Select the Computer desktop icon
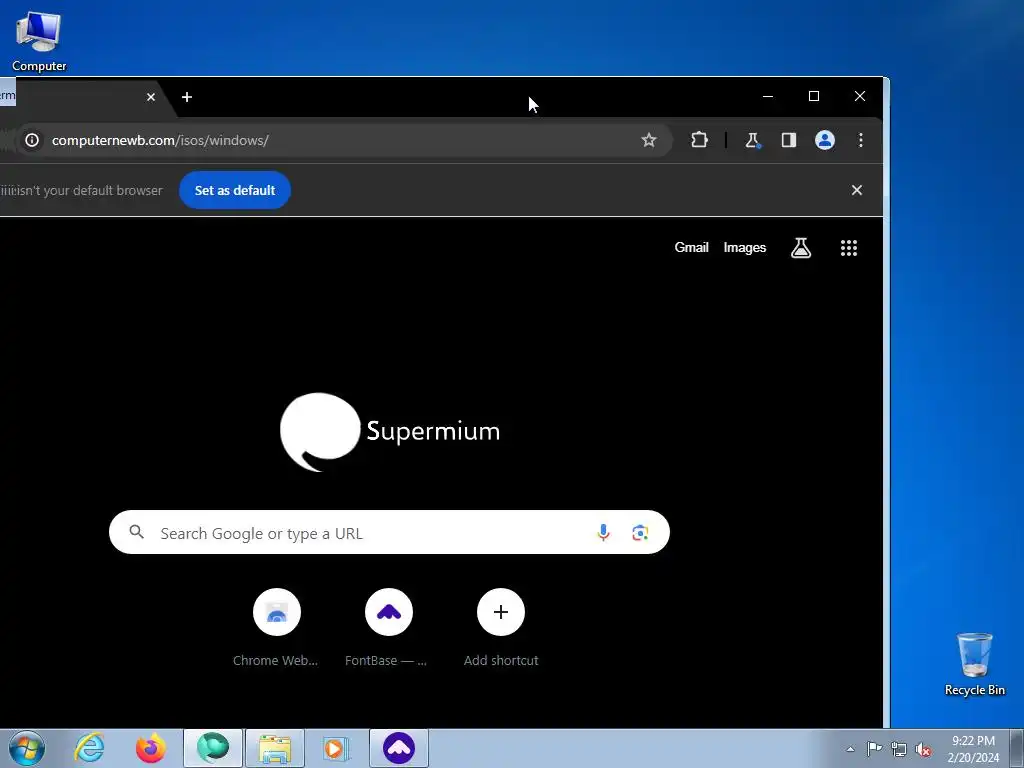Image resolution: width=1024 pixels, height=768 pixels. pyautogui.click(x=39, y=40)
